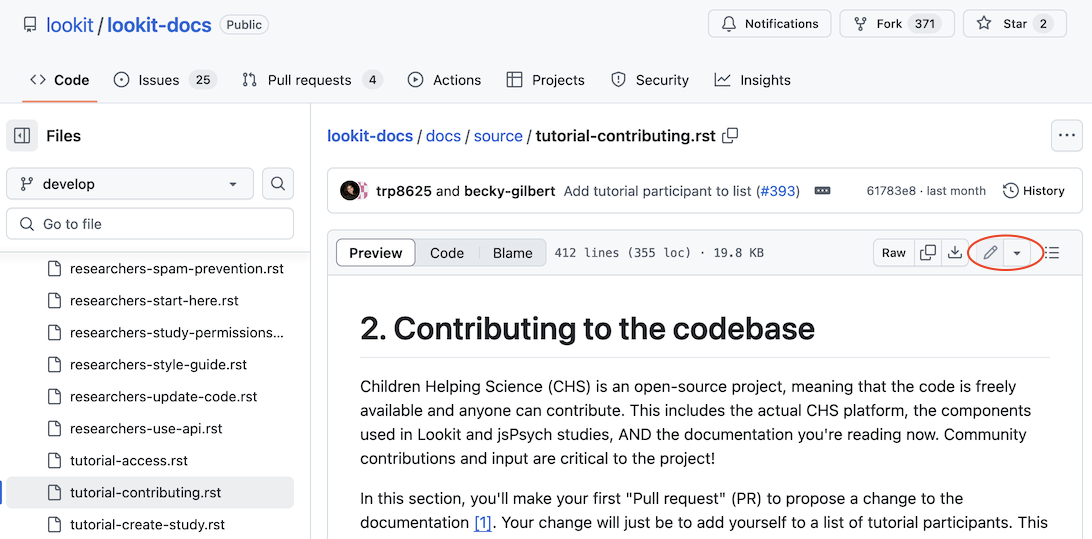The image size is (1092, 539).
Task: Open the Projects tab
Action: click(545, 80)
